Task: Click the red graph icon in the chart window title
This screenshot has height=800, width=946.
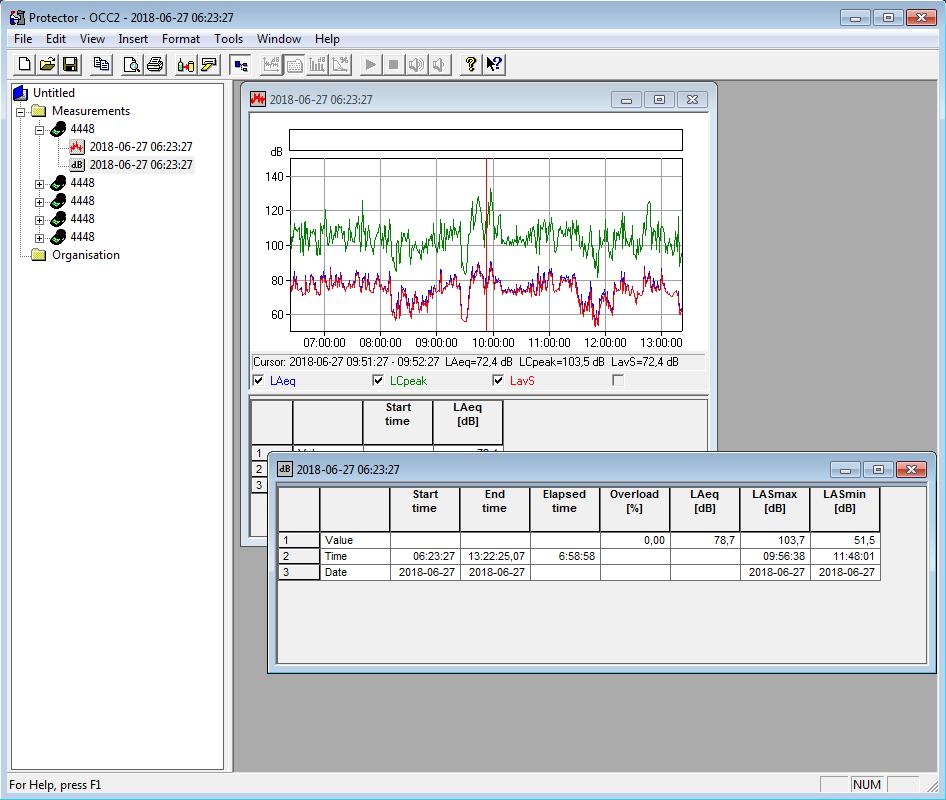Action: pos(258,99)
